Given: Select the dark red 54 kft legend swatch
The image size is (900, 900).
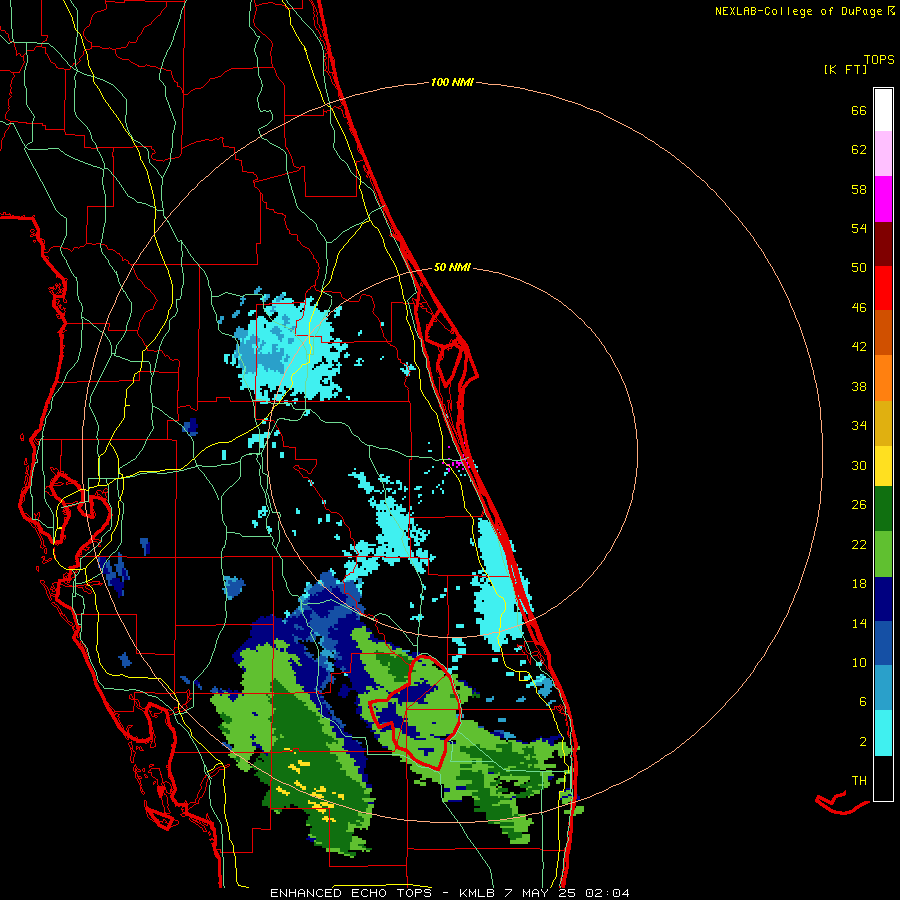Looking at the screenshot, I should coord(883,244).
